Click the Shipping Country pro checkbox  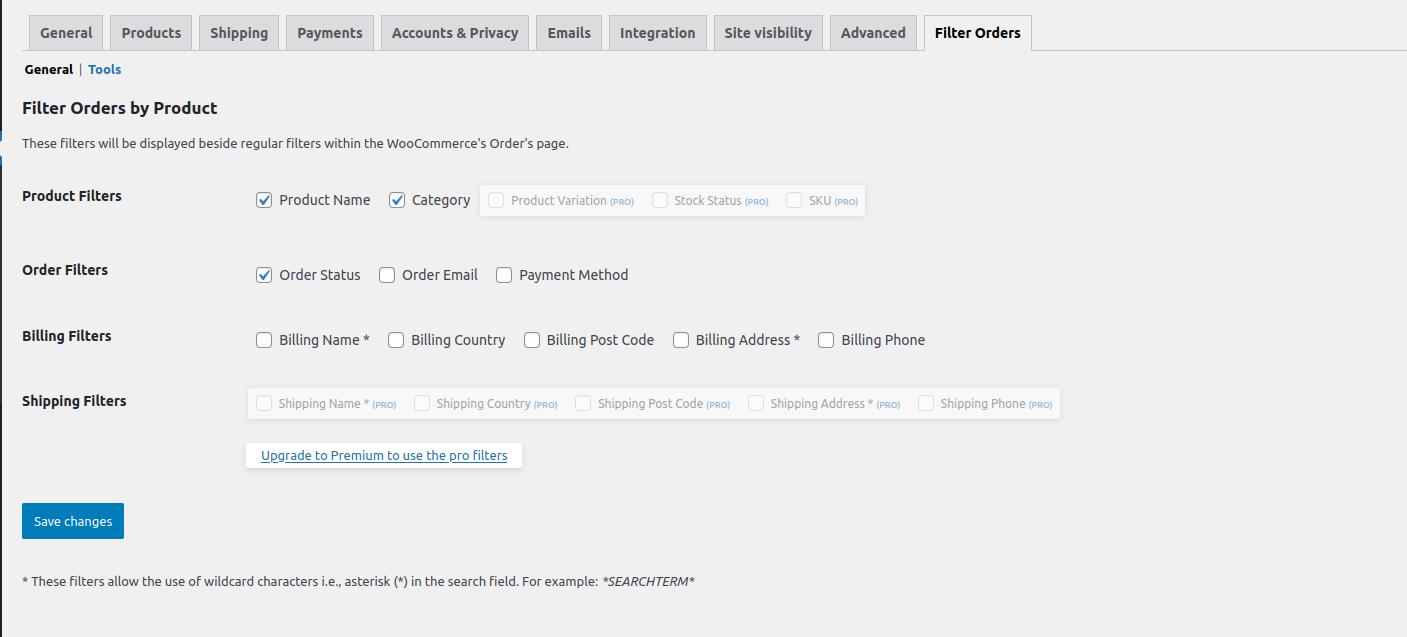point(422,403)
